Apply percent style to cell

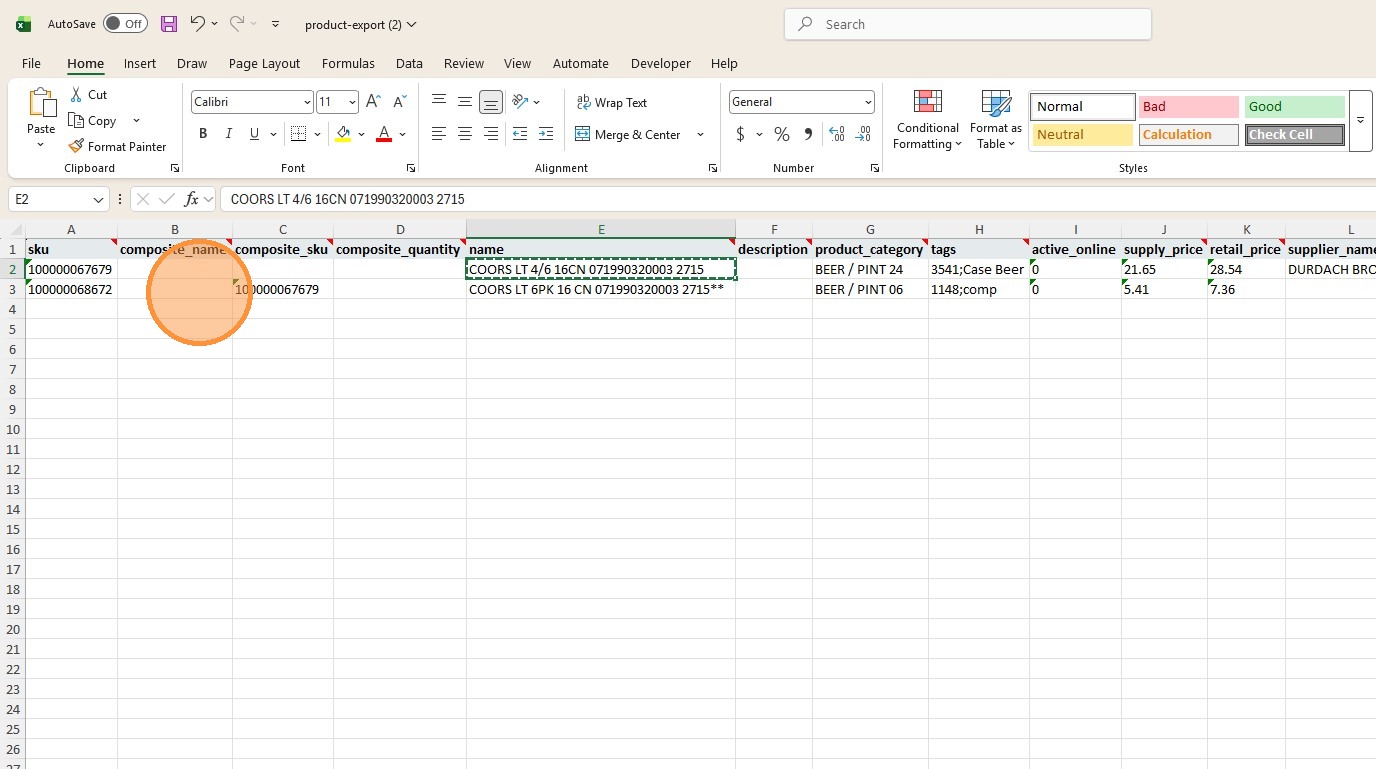782,134
